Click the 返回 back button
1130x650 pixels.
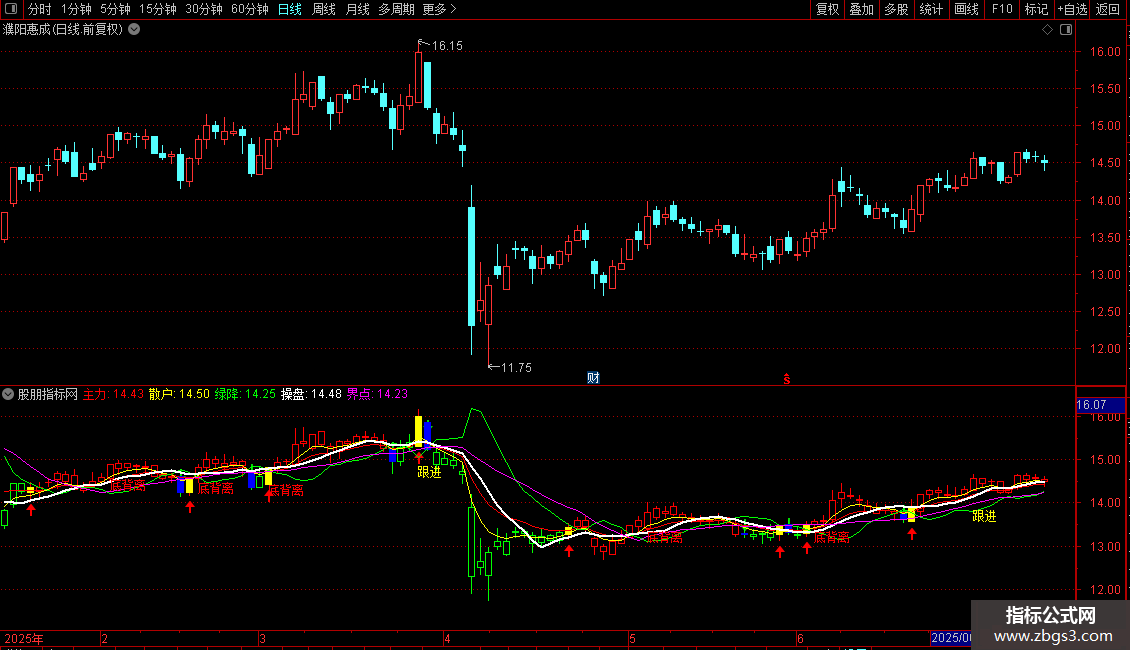pos(1108,9)
